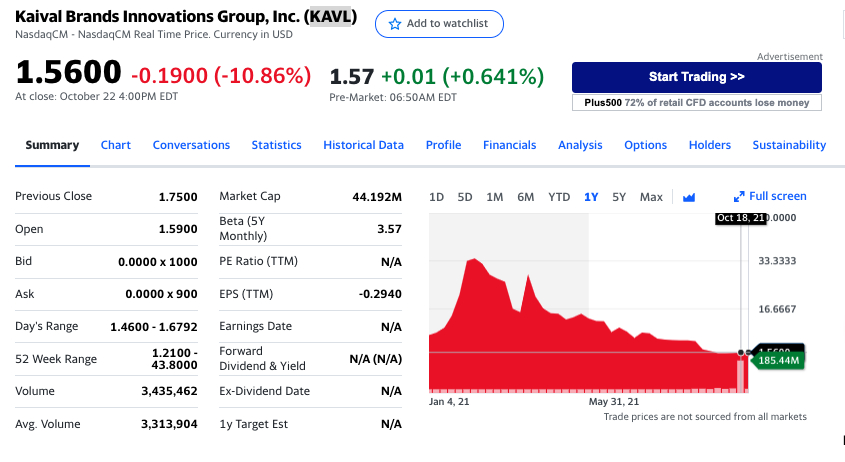Open the Sustainability tab
Image resolution: width=845 pixels, height=462 pixels.
click(789, 145)
